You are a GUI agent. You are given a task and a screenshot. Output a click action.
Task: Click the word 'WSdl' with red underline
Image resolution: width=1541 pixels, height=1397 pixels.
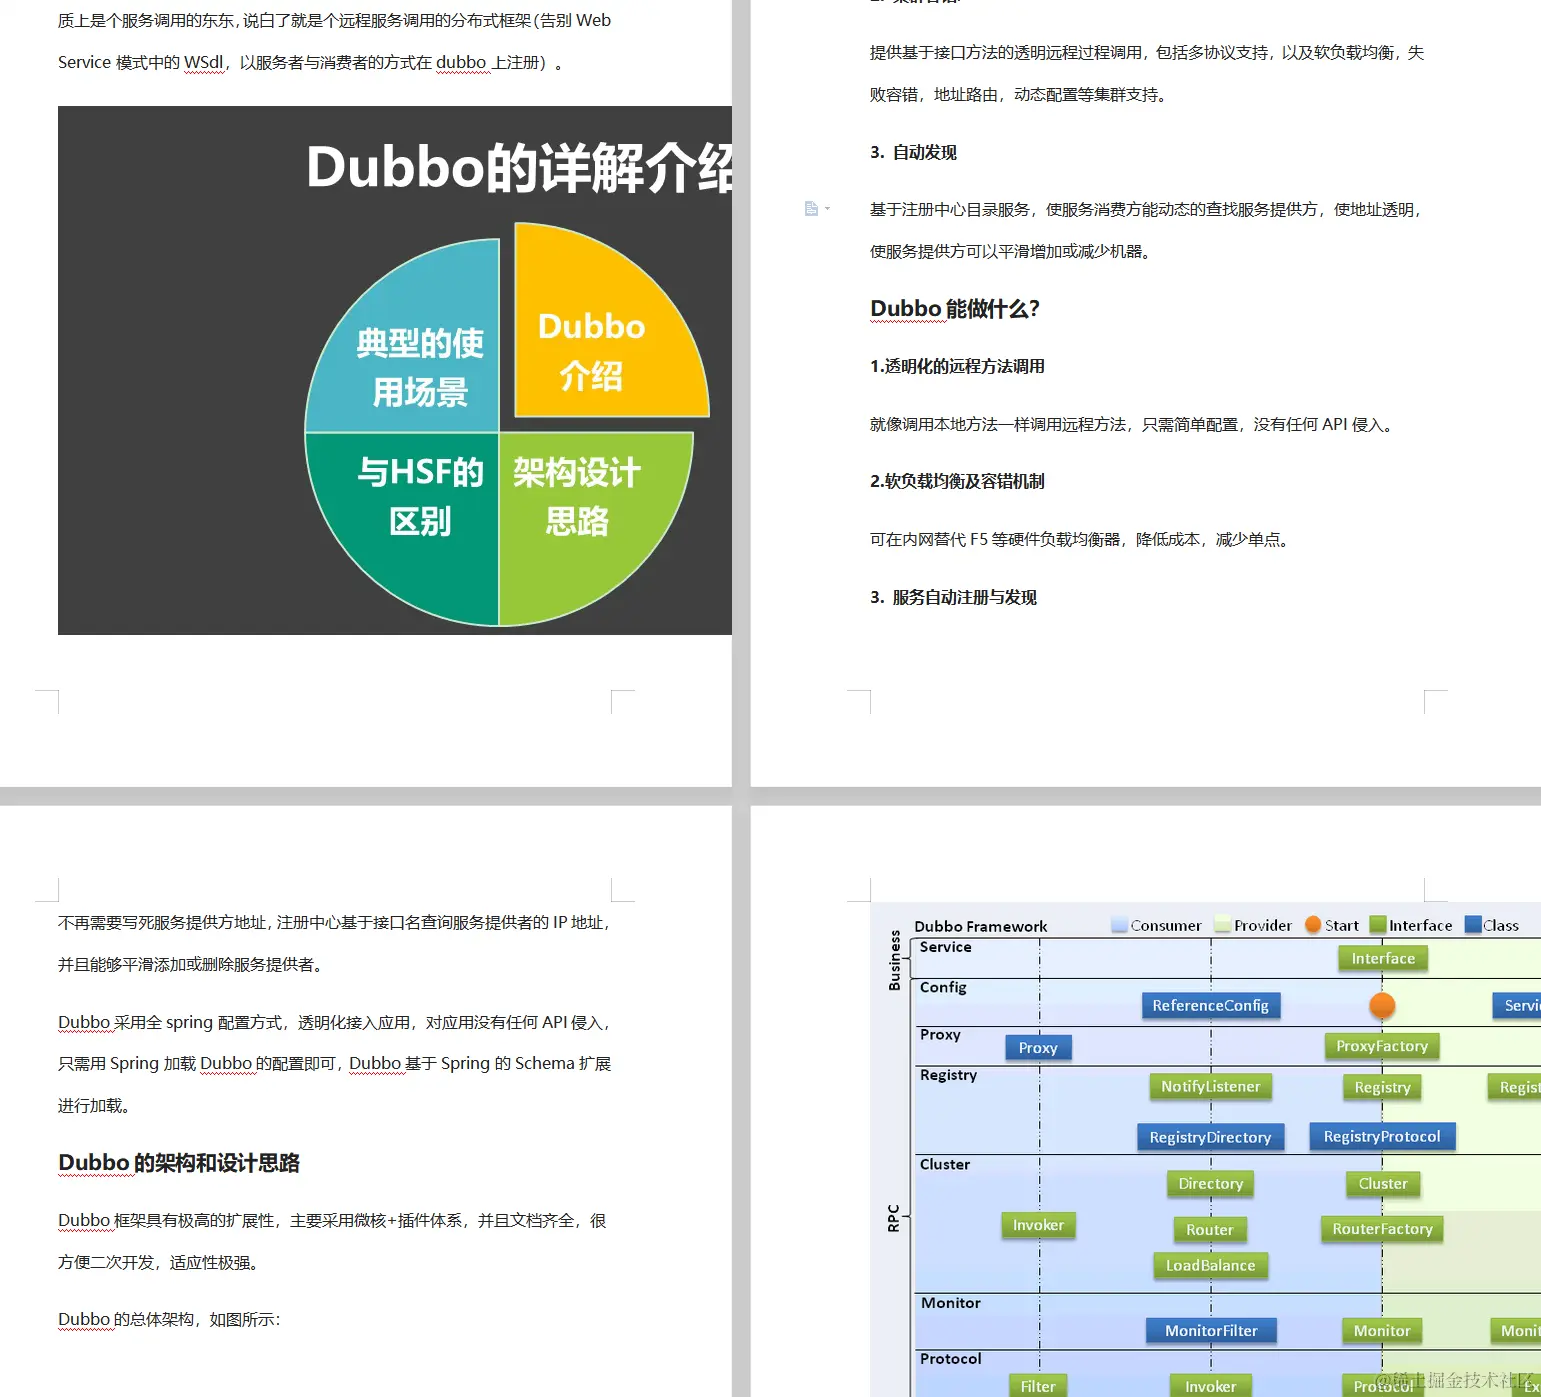pyautogui.click(x=204, y=62)
